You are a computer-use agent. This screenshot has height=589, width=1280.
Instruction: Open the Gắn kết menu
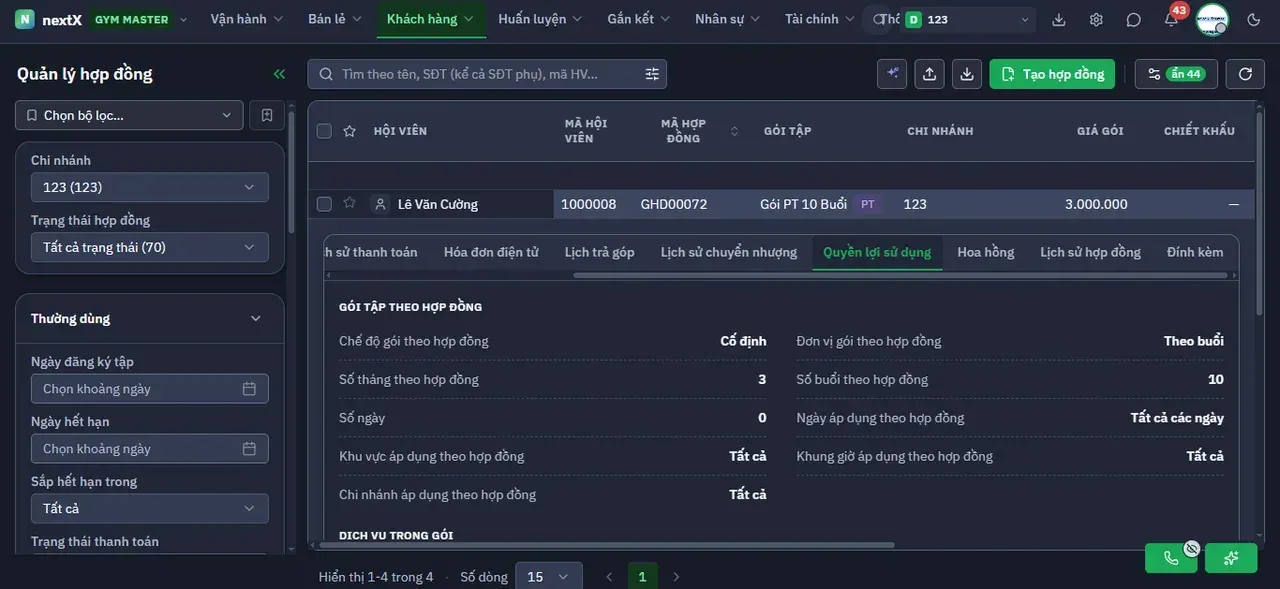pos(639,19)
